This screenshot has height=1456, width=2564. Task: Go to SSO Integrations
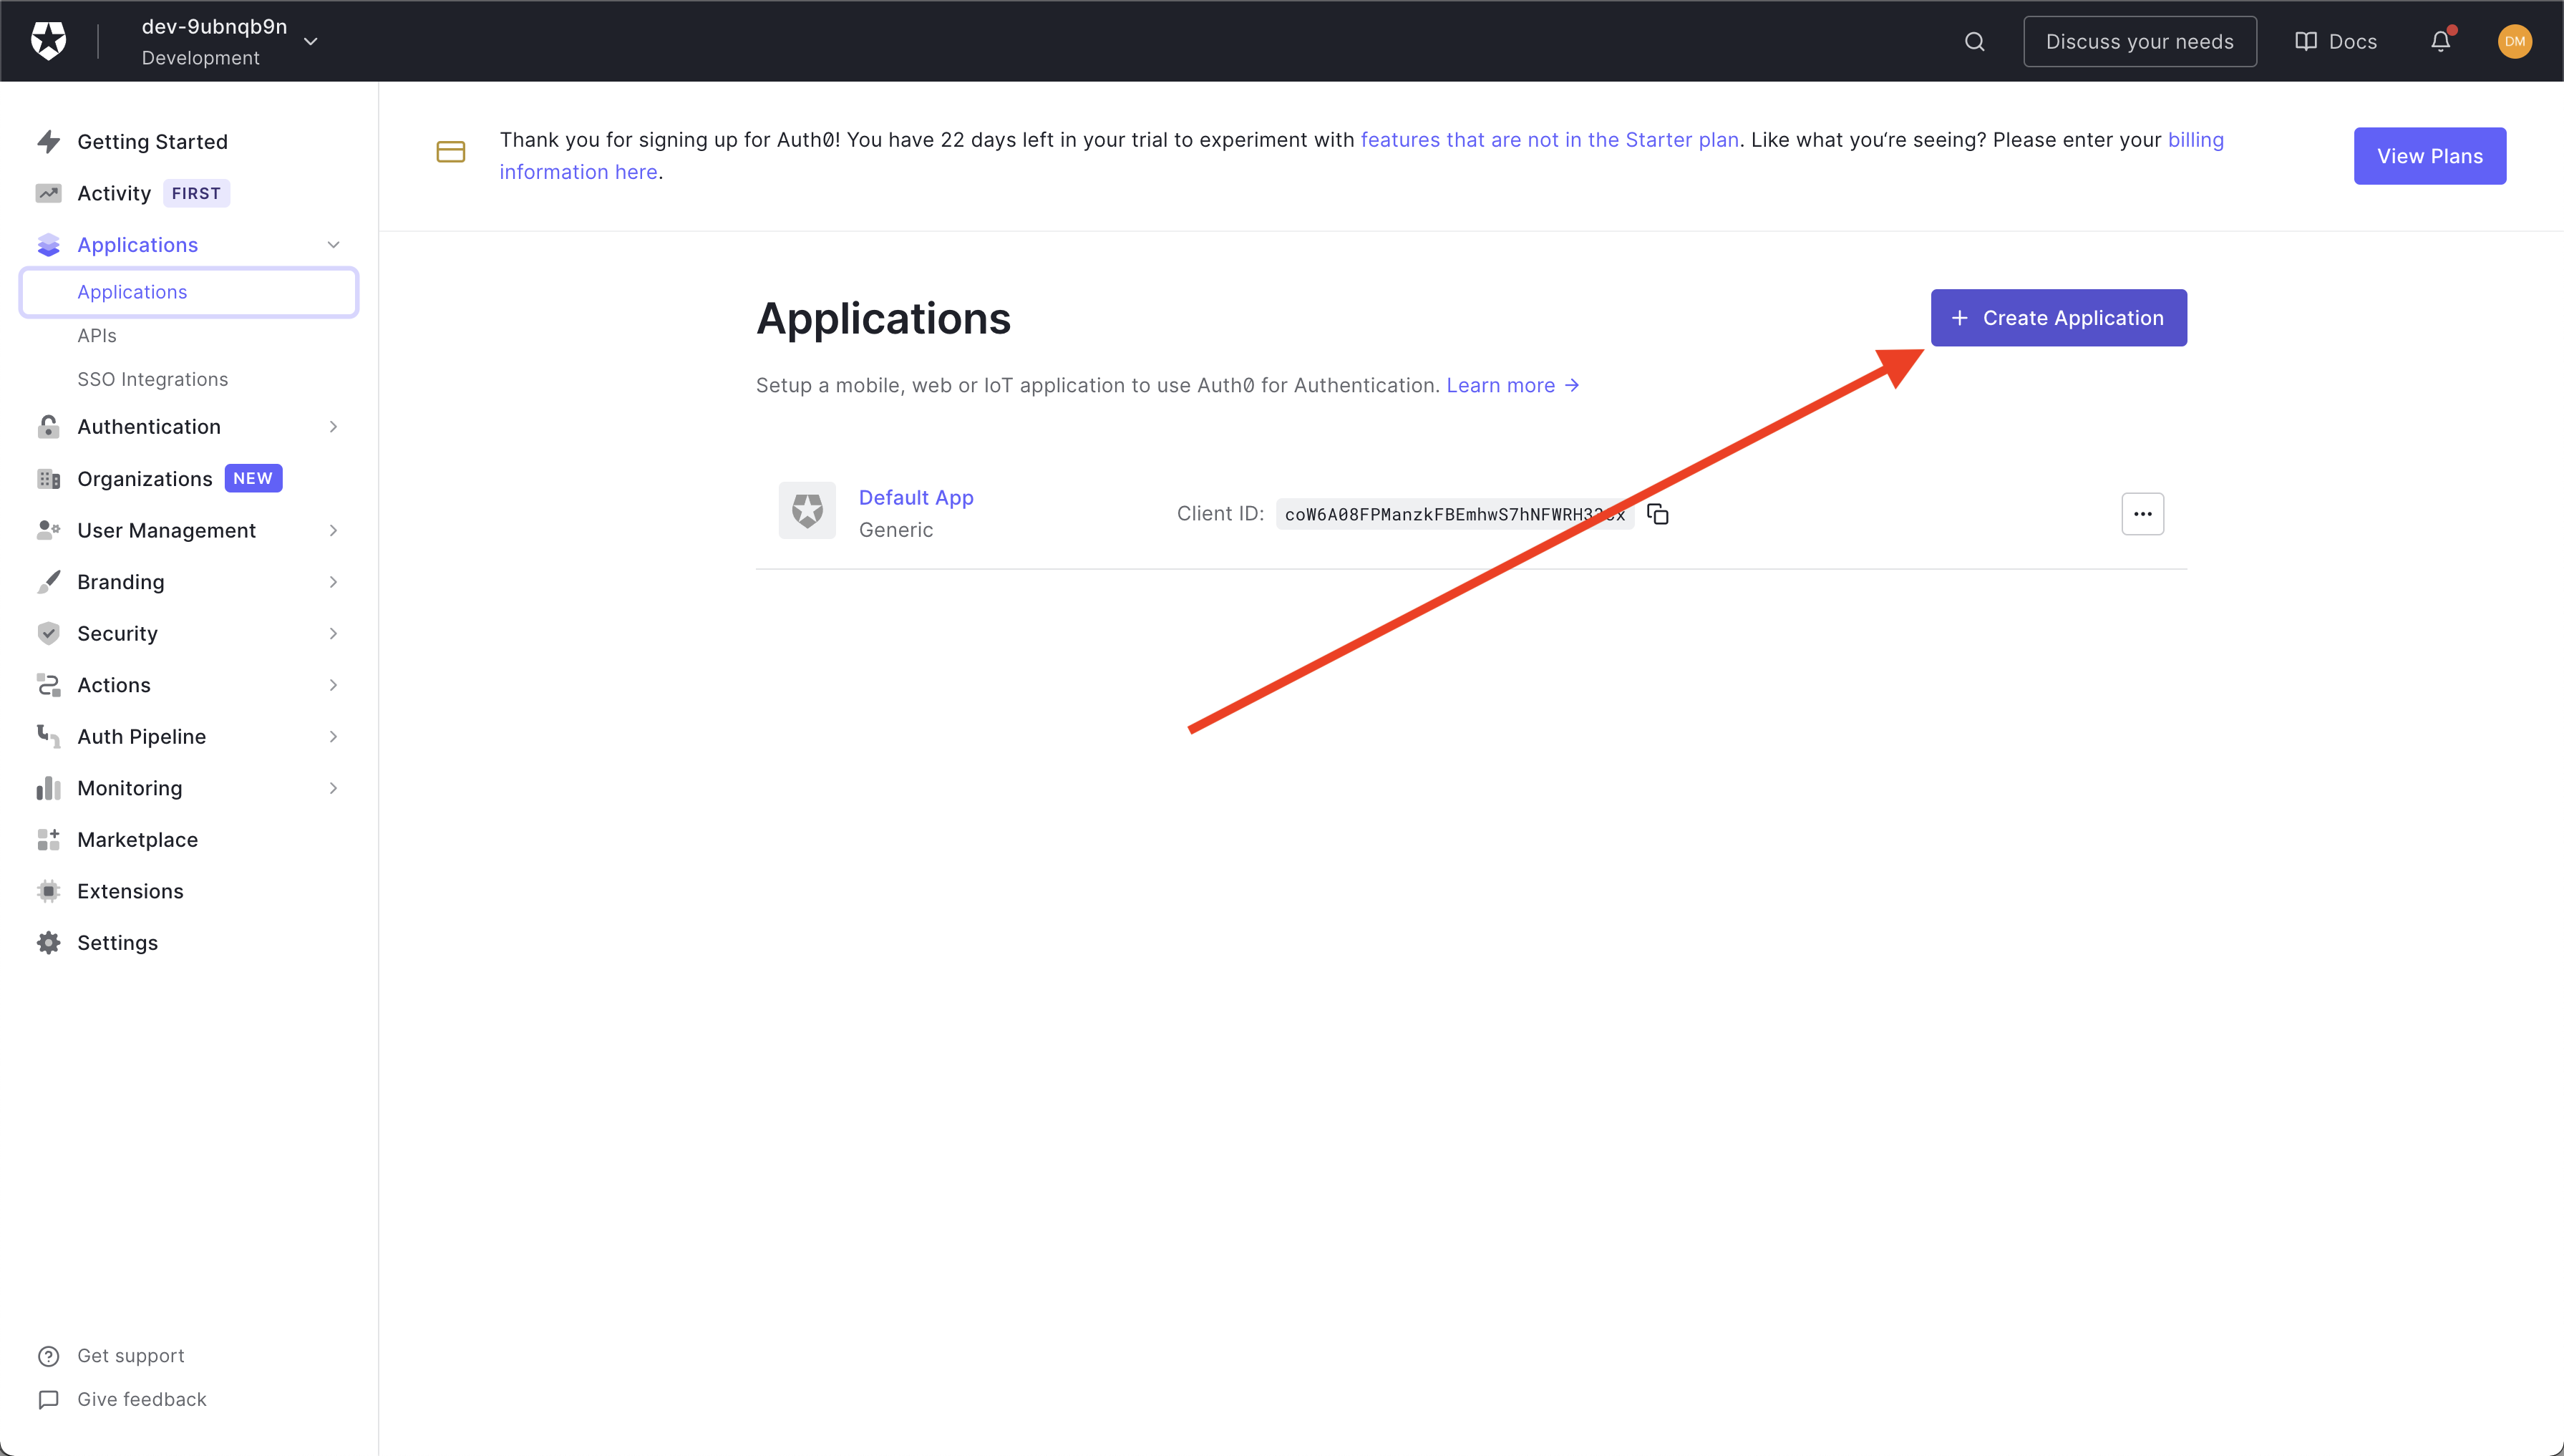[152, 379]
